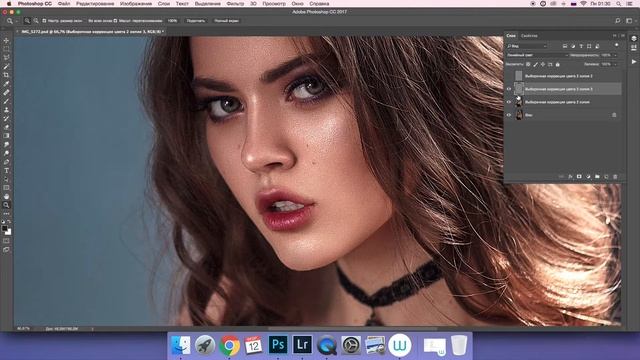Open status bar info arrow
This screenshot has height=360, width=640.
point(92,329)
